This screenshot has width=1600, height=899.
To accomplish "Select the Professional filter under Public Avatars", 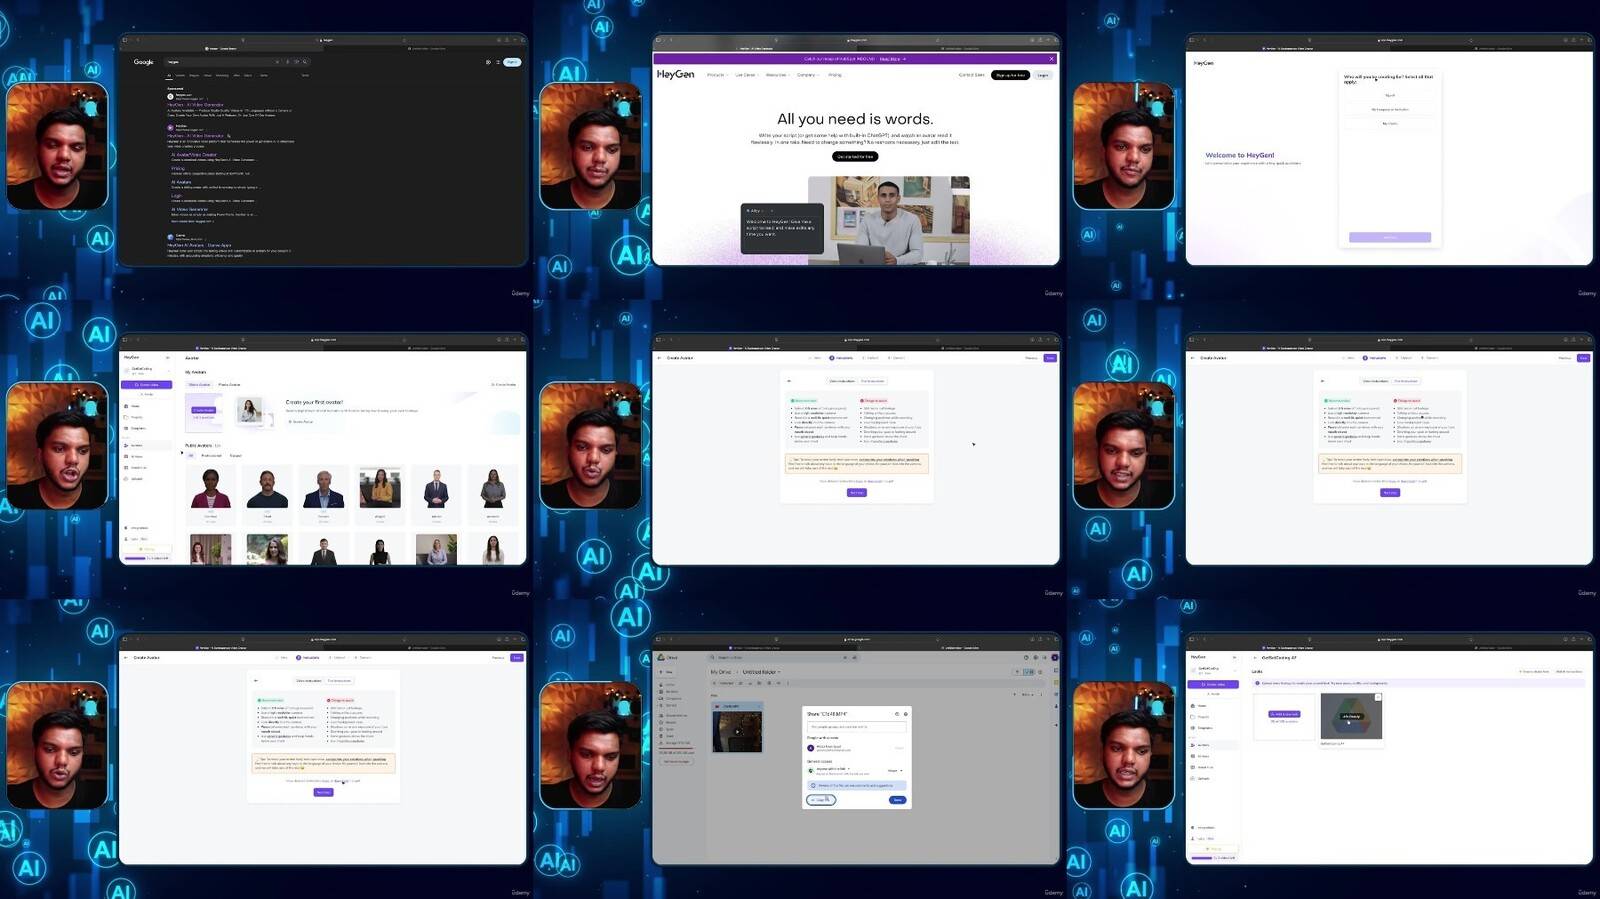I will click(211, 455).
